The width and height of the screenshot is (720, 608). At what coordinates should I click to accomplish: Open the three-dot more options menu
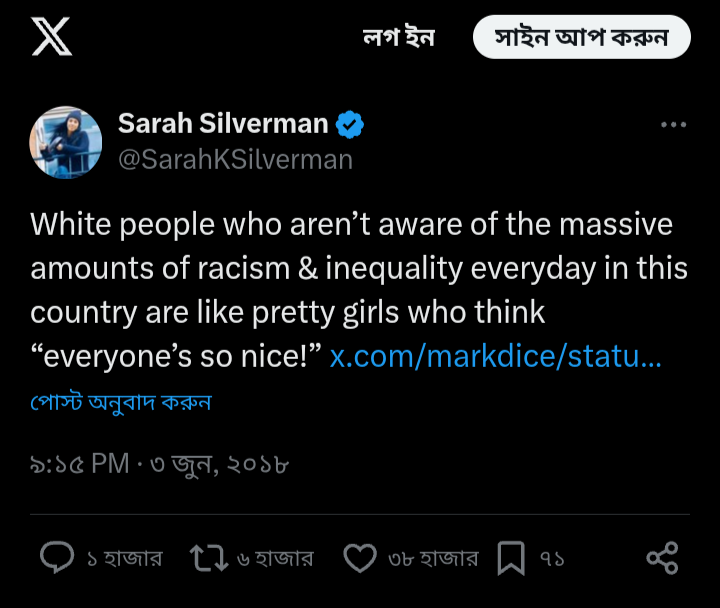[673, 124]
